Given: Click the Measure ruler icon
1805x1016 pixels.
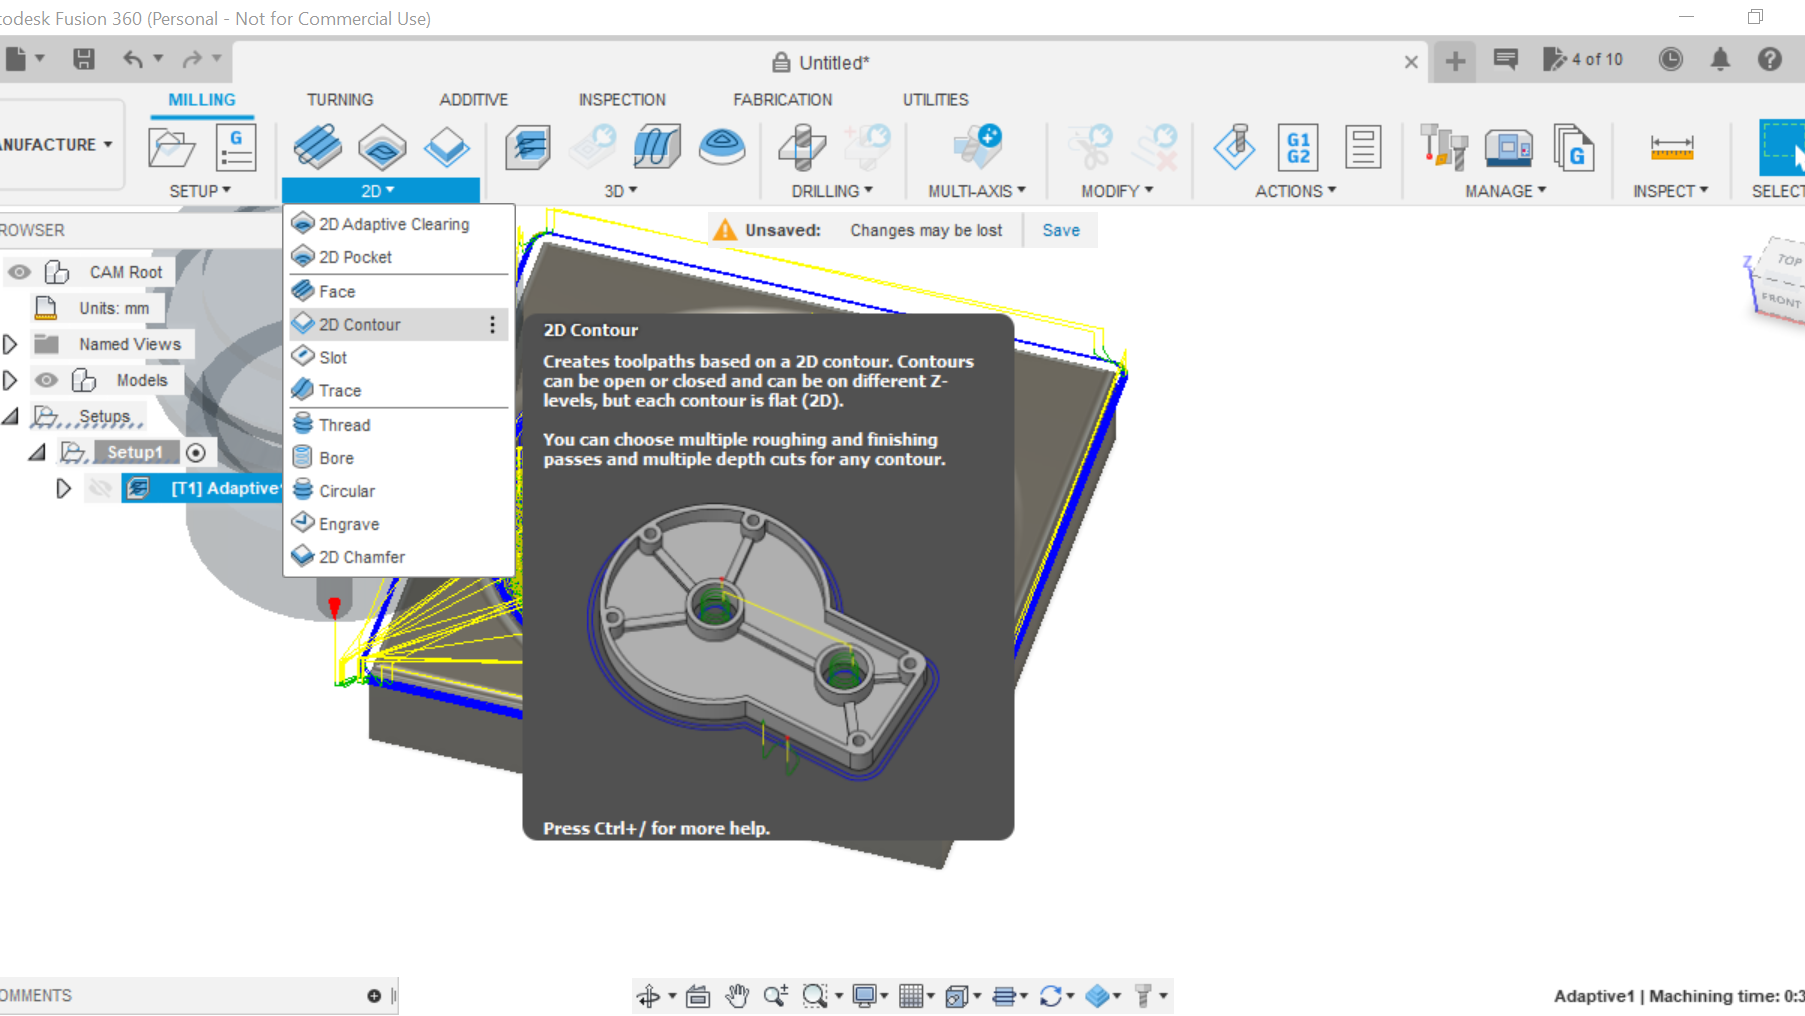Looking at the screenshot, I should pyautogui.click(x=1671, y=148).
